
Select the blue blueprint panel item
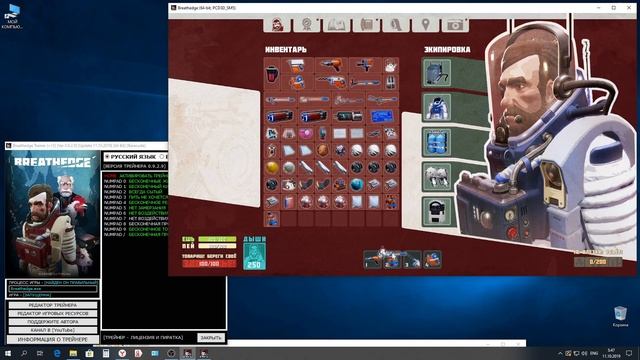[382, 116]
